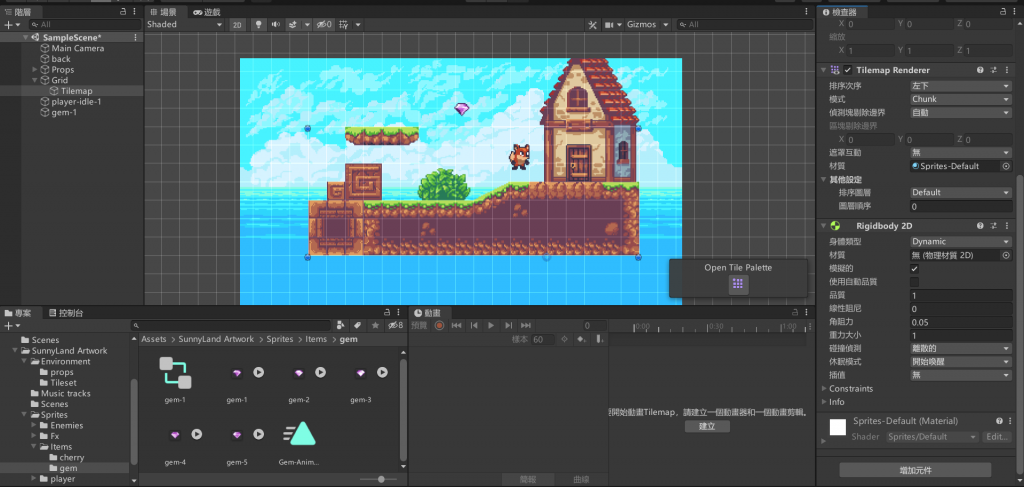Toggle 模擬的 simulated checkbox
This screenshot has width=1024, height=487.
914,268
